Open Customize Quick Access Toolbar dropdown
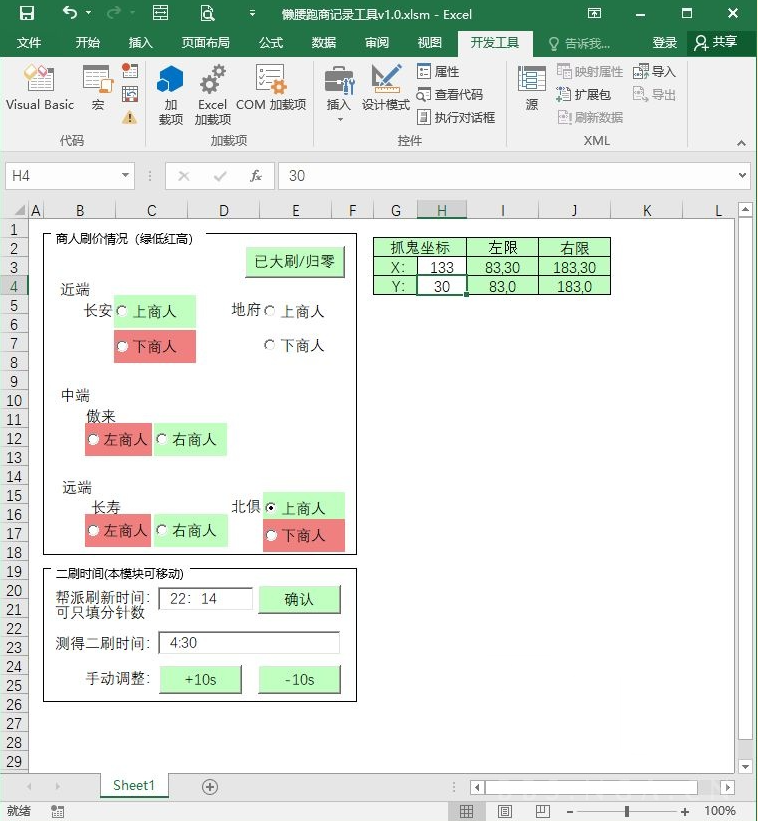This screenshot has height=821, width=758. [x=252, y=13]
